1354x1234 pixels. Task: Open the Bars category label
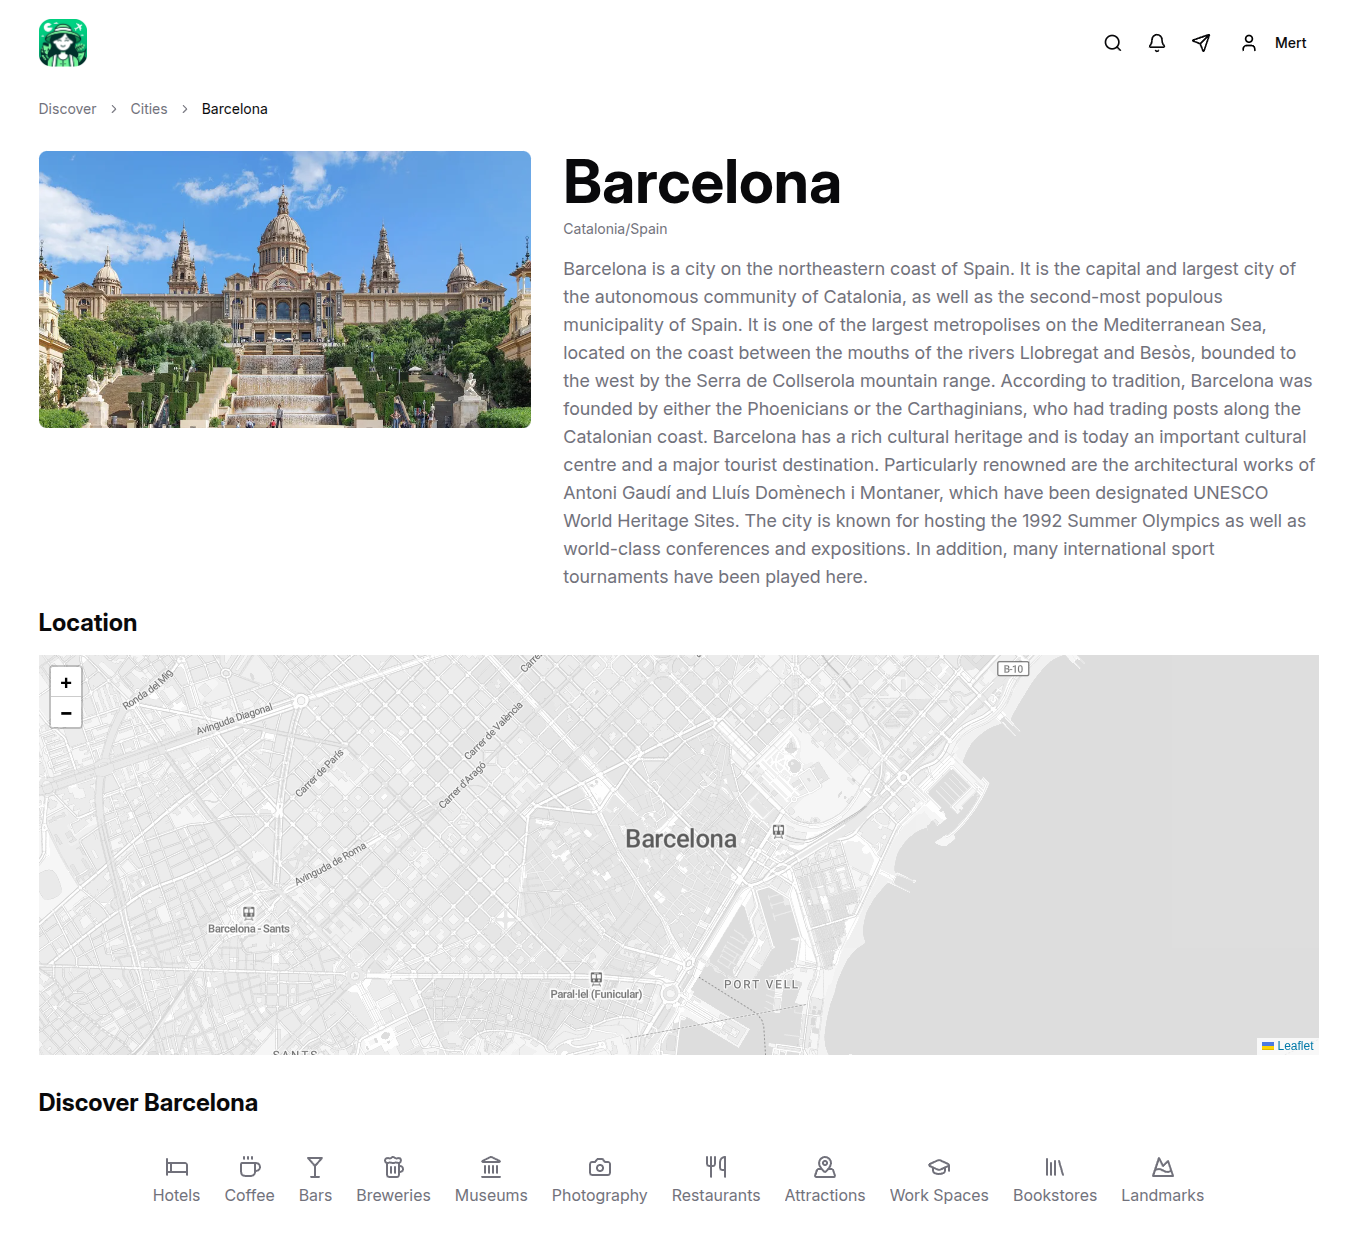click(315, 1195)
